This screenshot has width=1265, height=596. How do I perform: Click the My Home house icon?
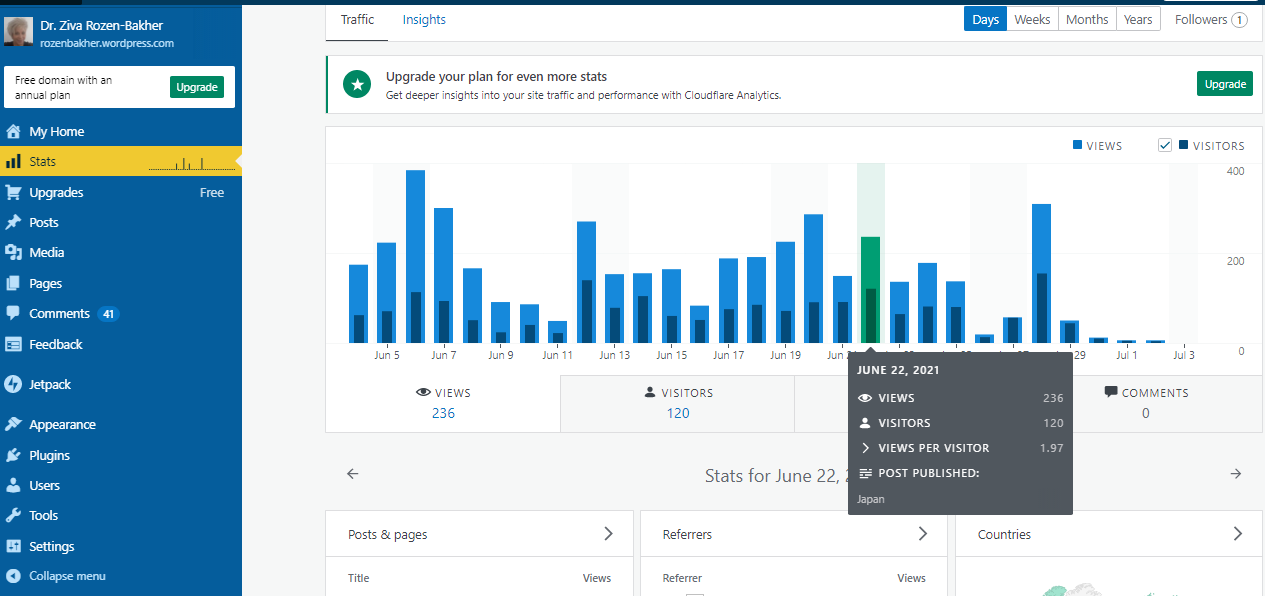pyautogui.click(x=13, y=131)
